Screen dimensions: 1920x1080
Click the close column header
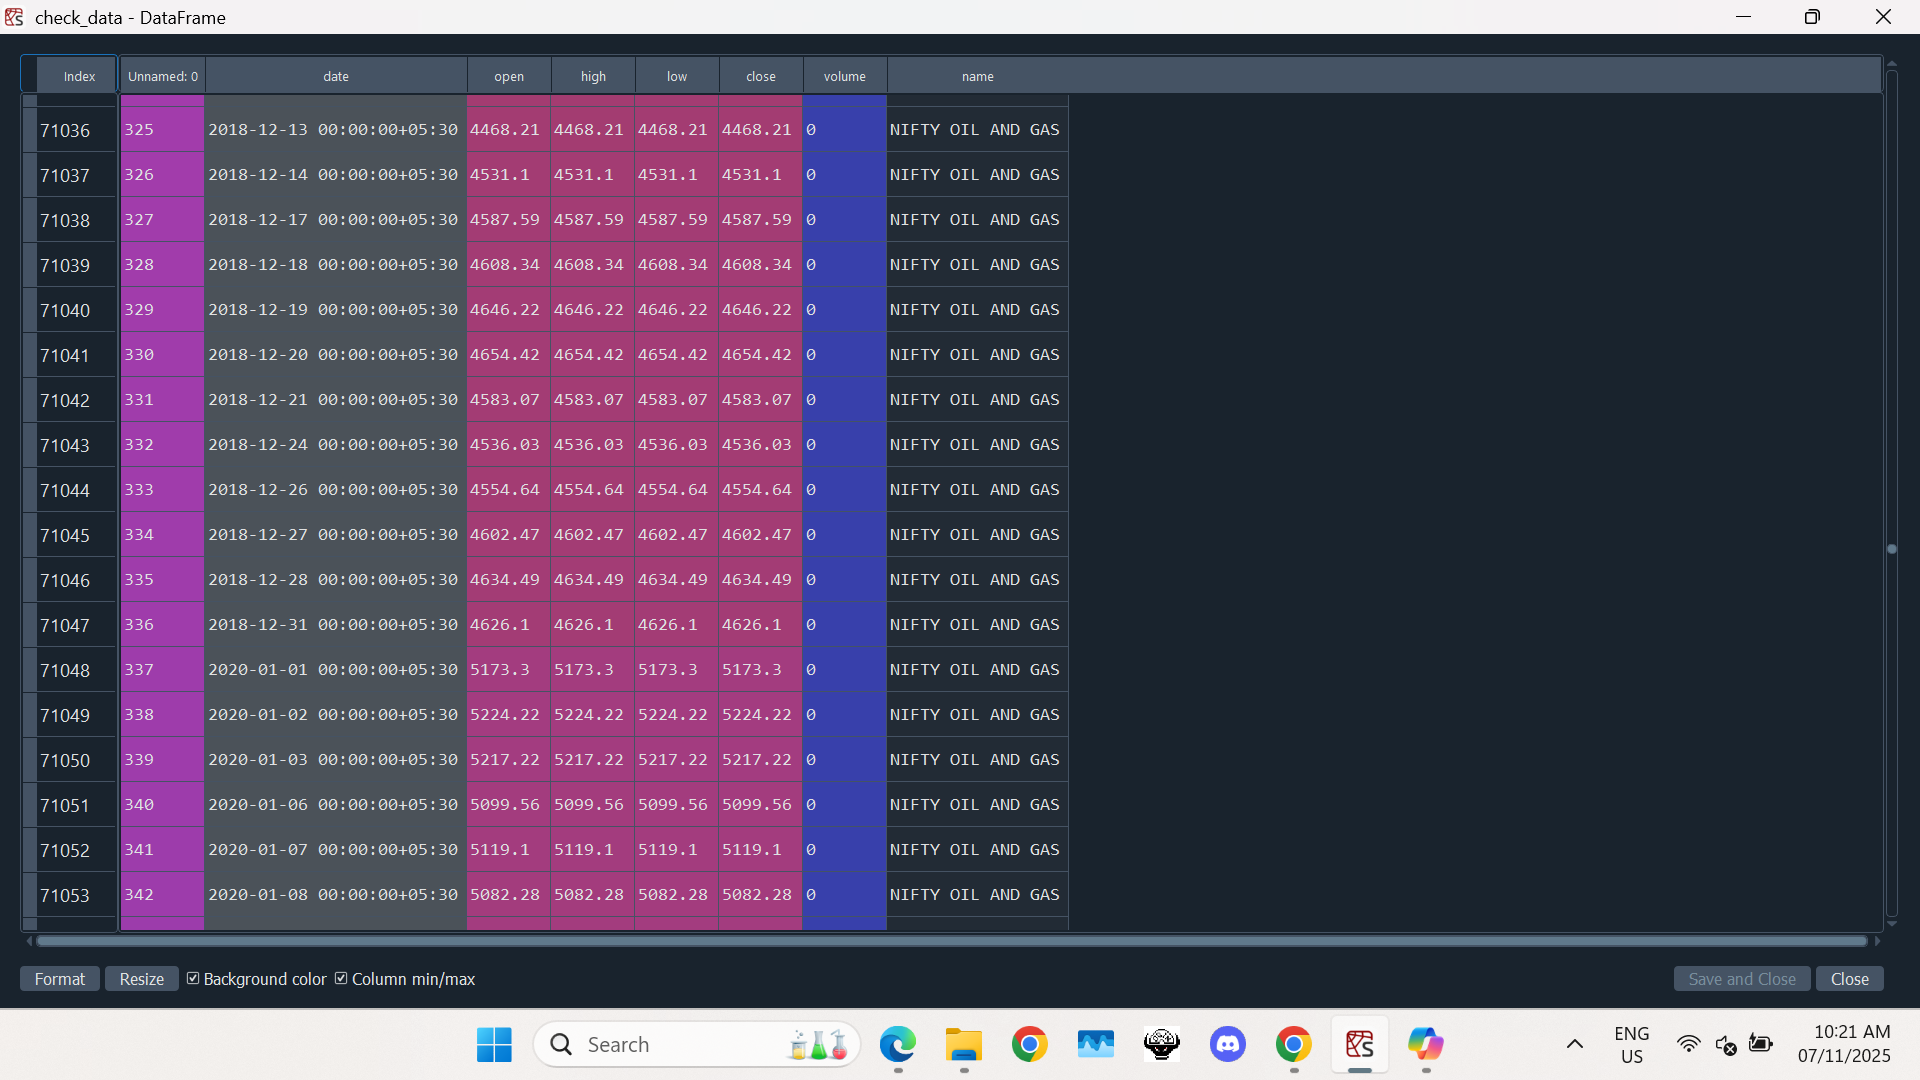(760, 76)
